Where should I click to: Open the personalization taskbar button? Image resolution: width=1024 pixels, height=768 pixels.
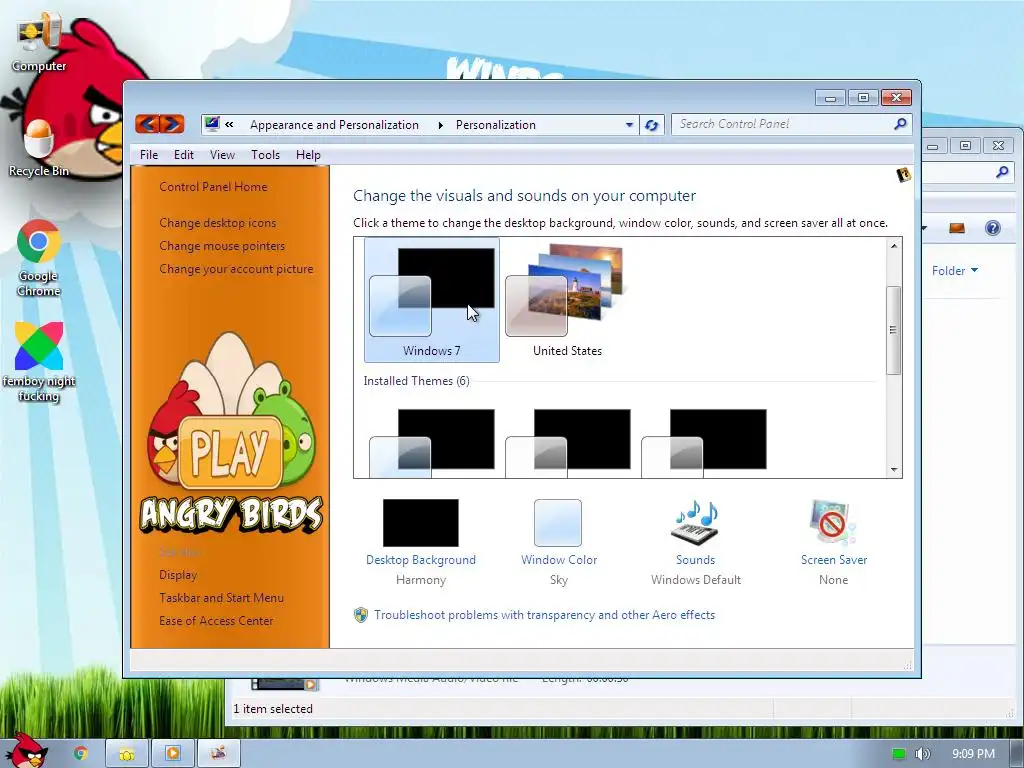tap(218, 754)
